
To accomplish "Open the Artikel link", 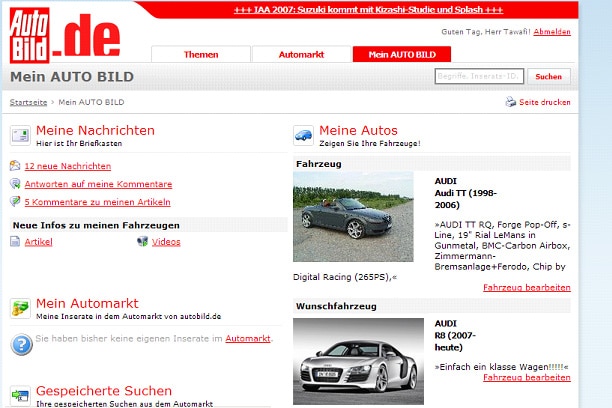I will [38, 242].
